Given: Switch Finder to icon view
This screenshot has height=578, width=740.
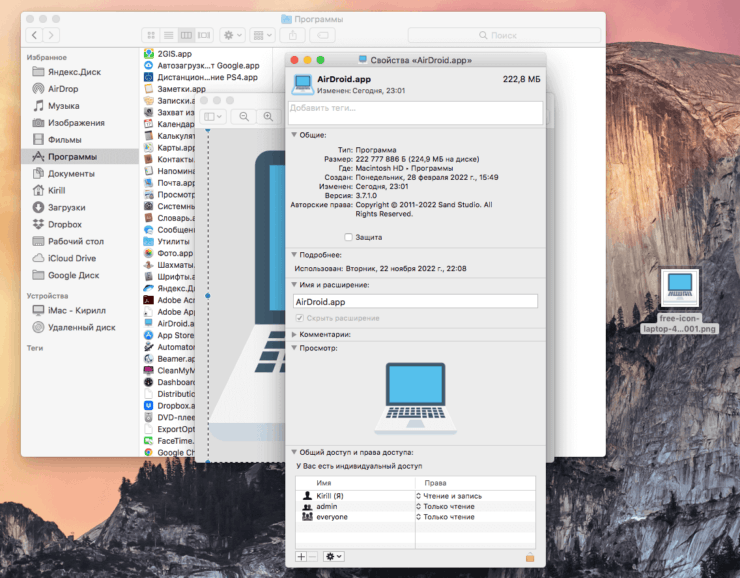Looking at the screenshot, I should [151, 35].
